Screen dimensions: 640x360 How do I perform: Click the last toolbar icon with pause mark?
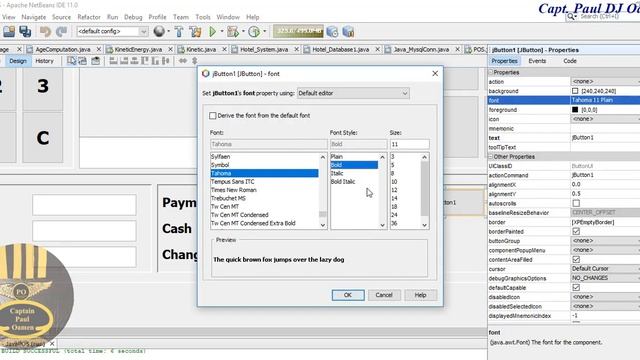(x=348, y=31)
